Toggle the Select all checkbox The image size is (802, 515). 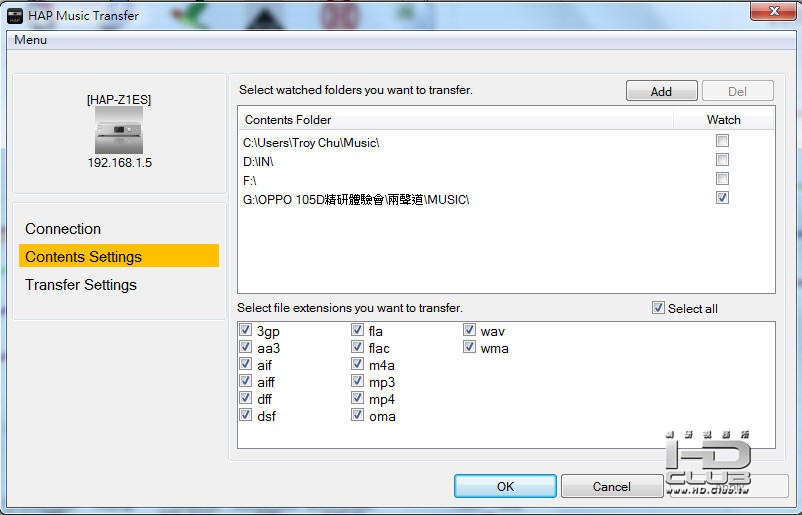point(658,308)
